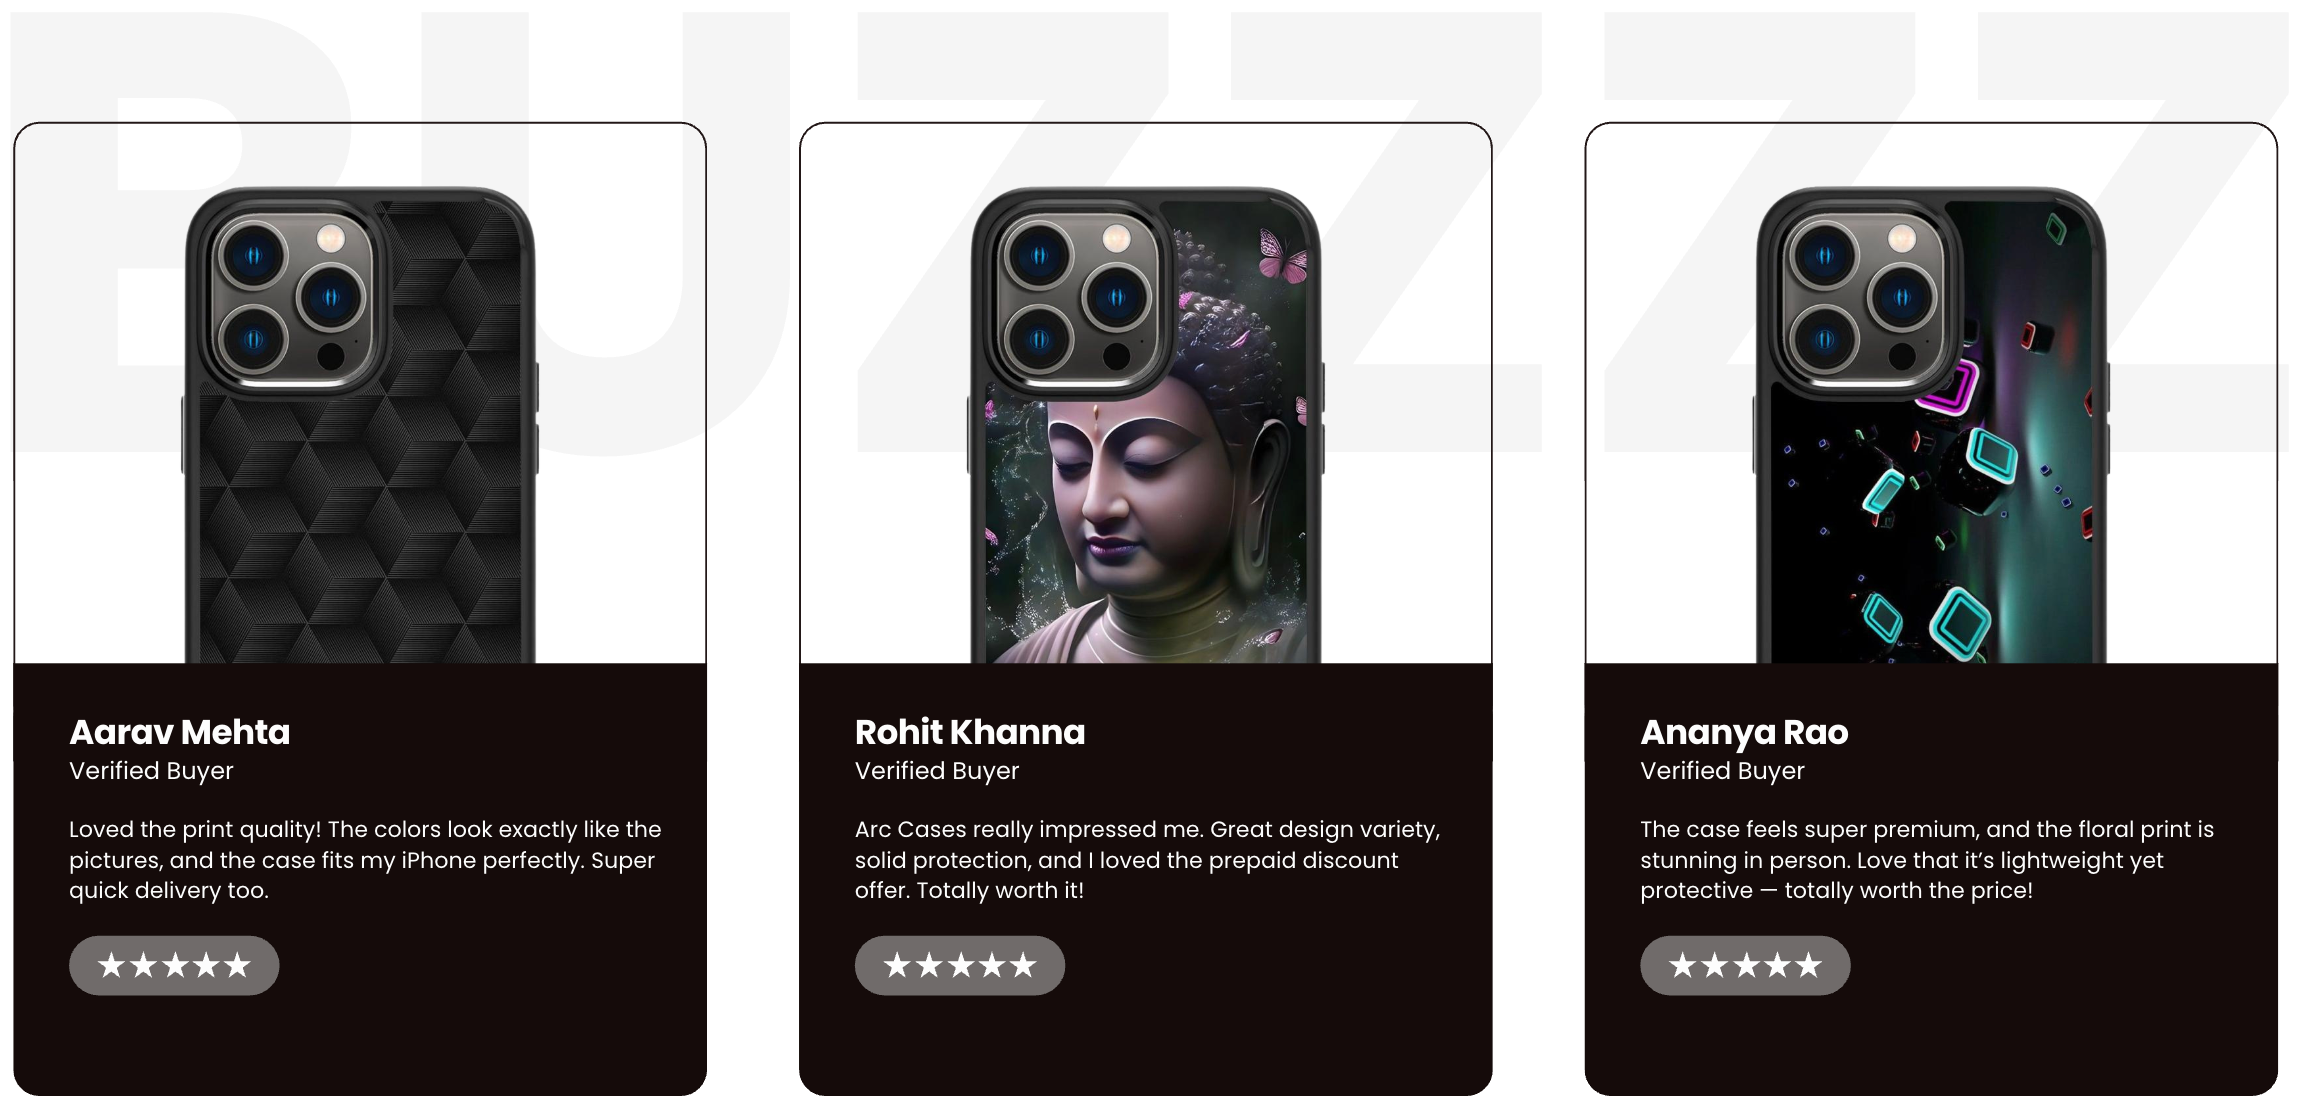The image size is (2298, 1108).
Task: Click the black geometric cube phone case image
Action: 360,425
